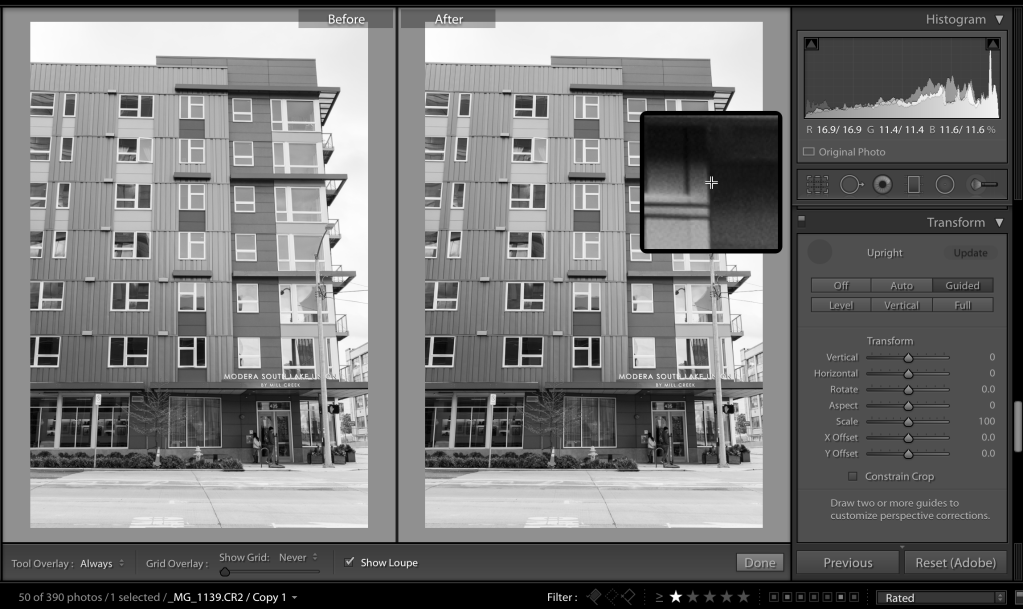Click the Guided Upright tool icon
The height and width of the screenshot is (609, 1023).
coord(820,253)
